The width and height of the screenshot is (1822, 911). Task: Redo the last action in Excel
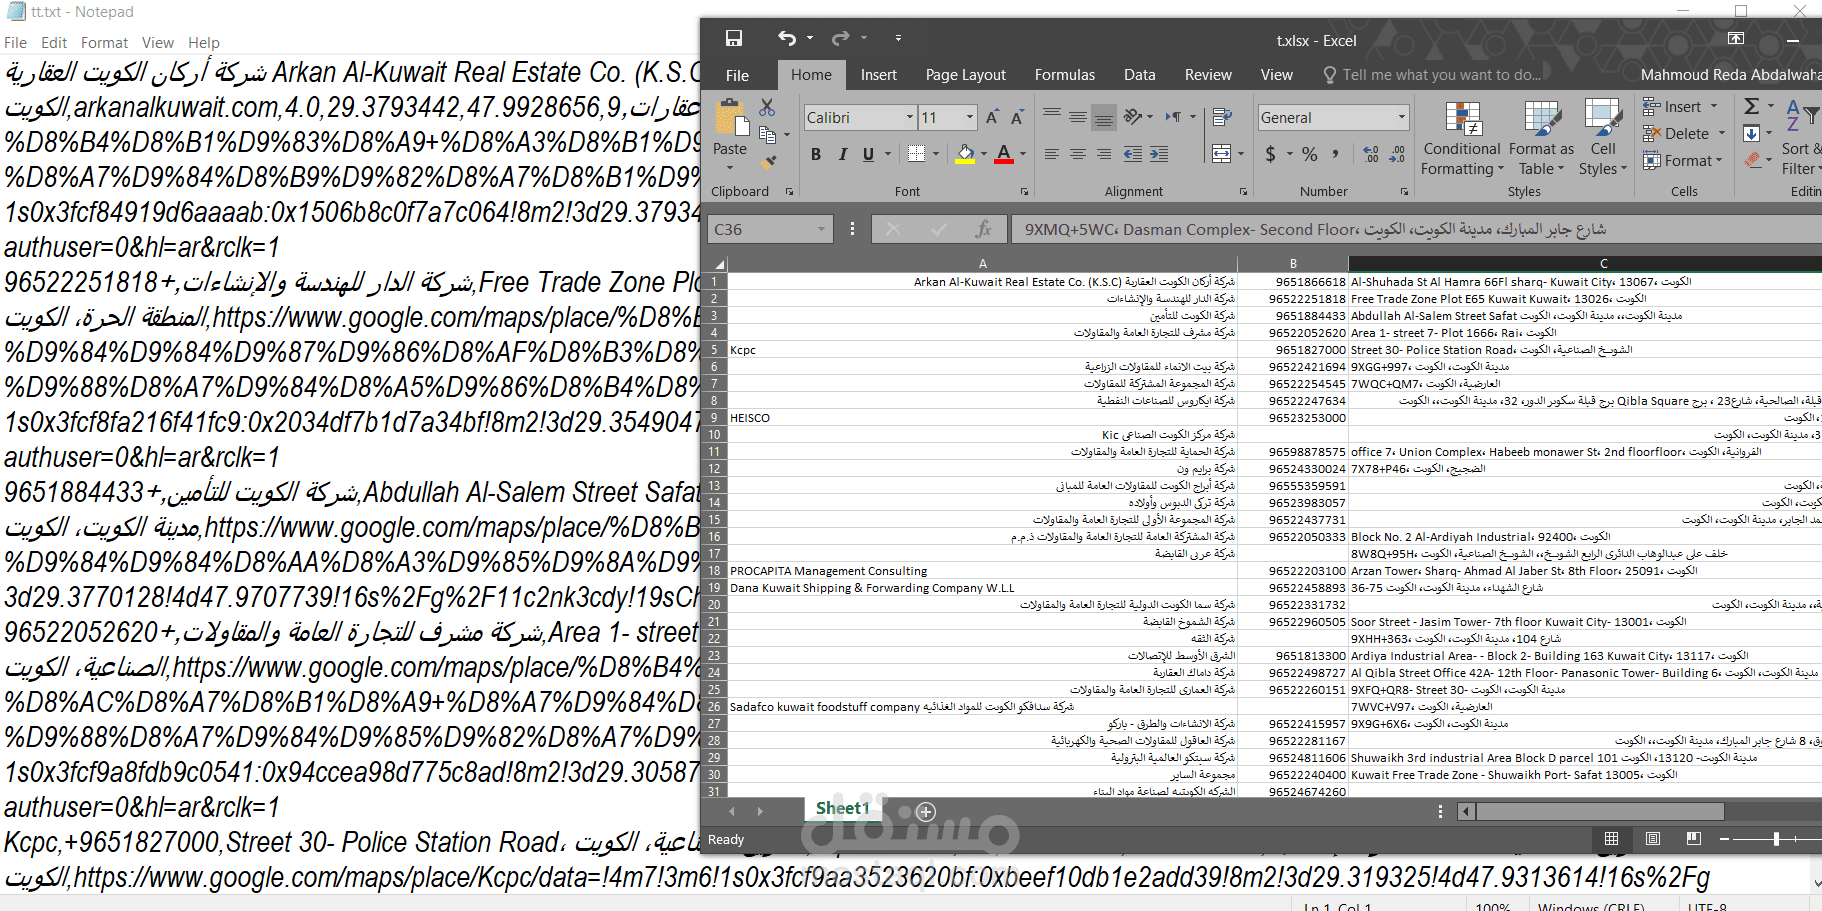[840, 39]
